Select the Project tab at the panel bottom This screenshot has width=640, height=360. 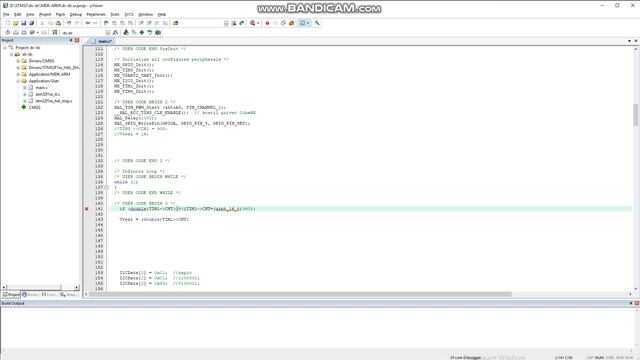11,294
